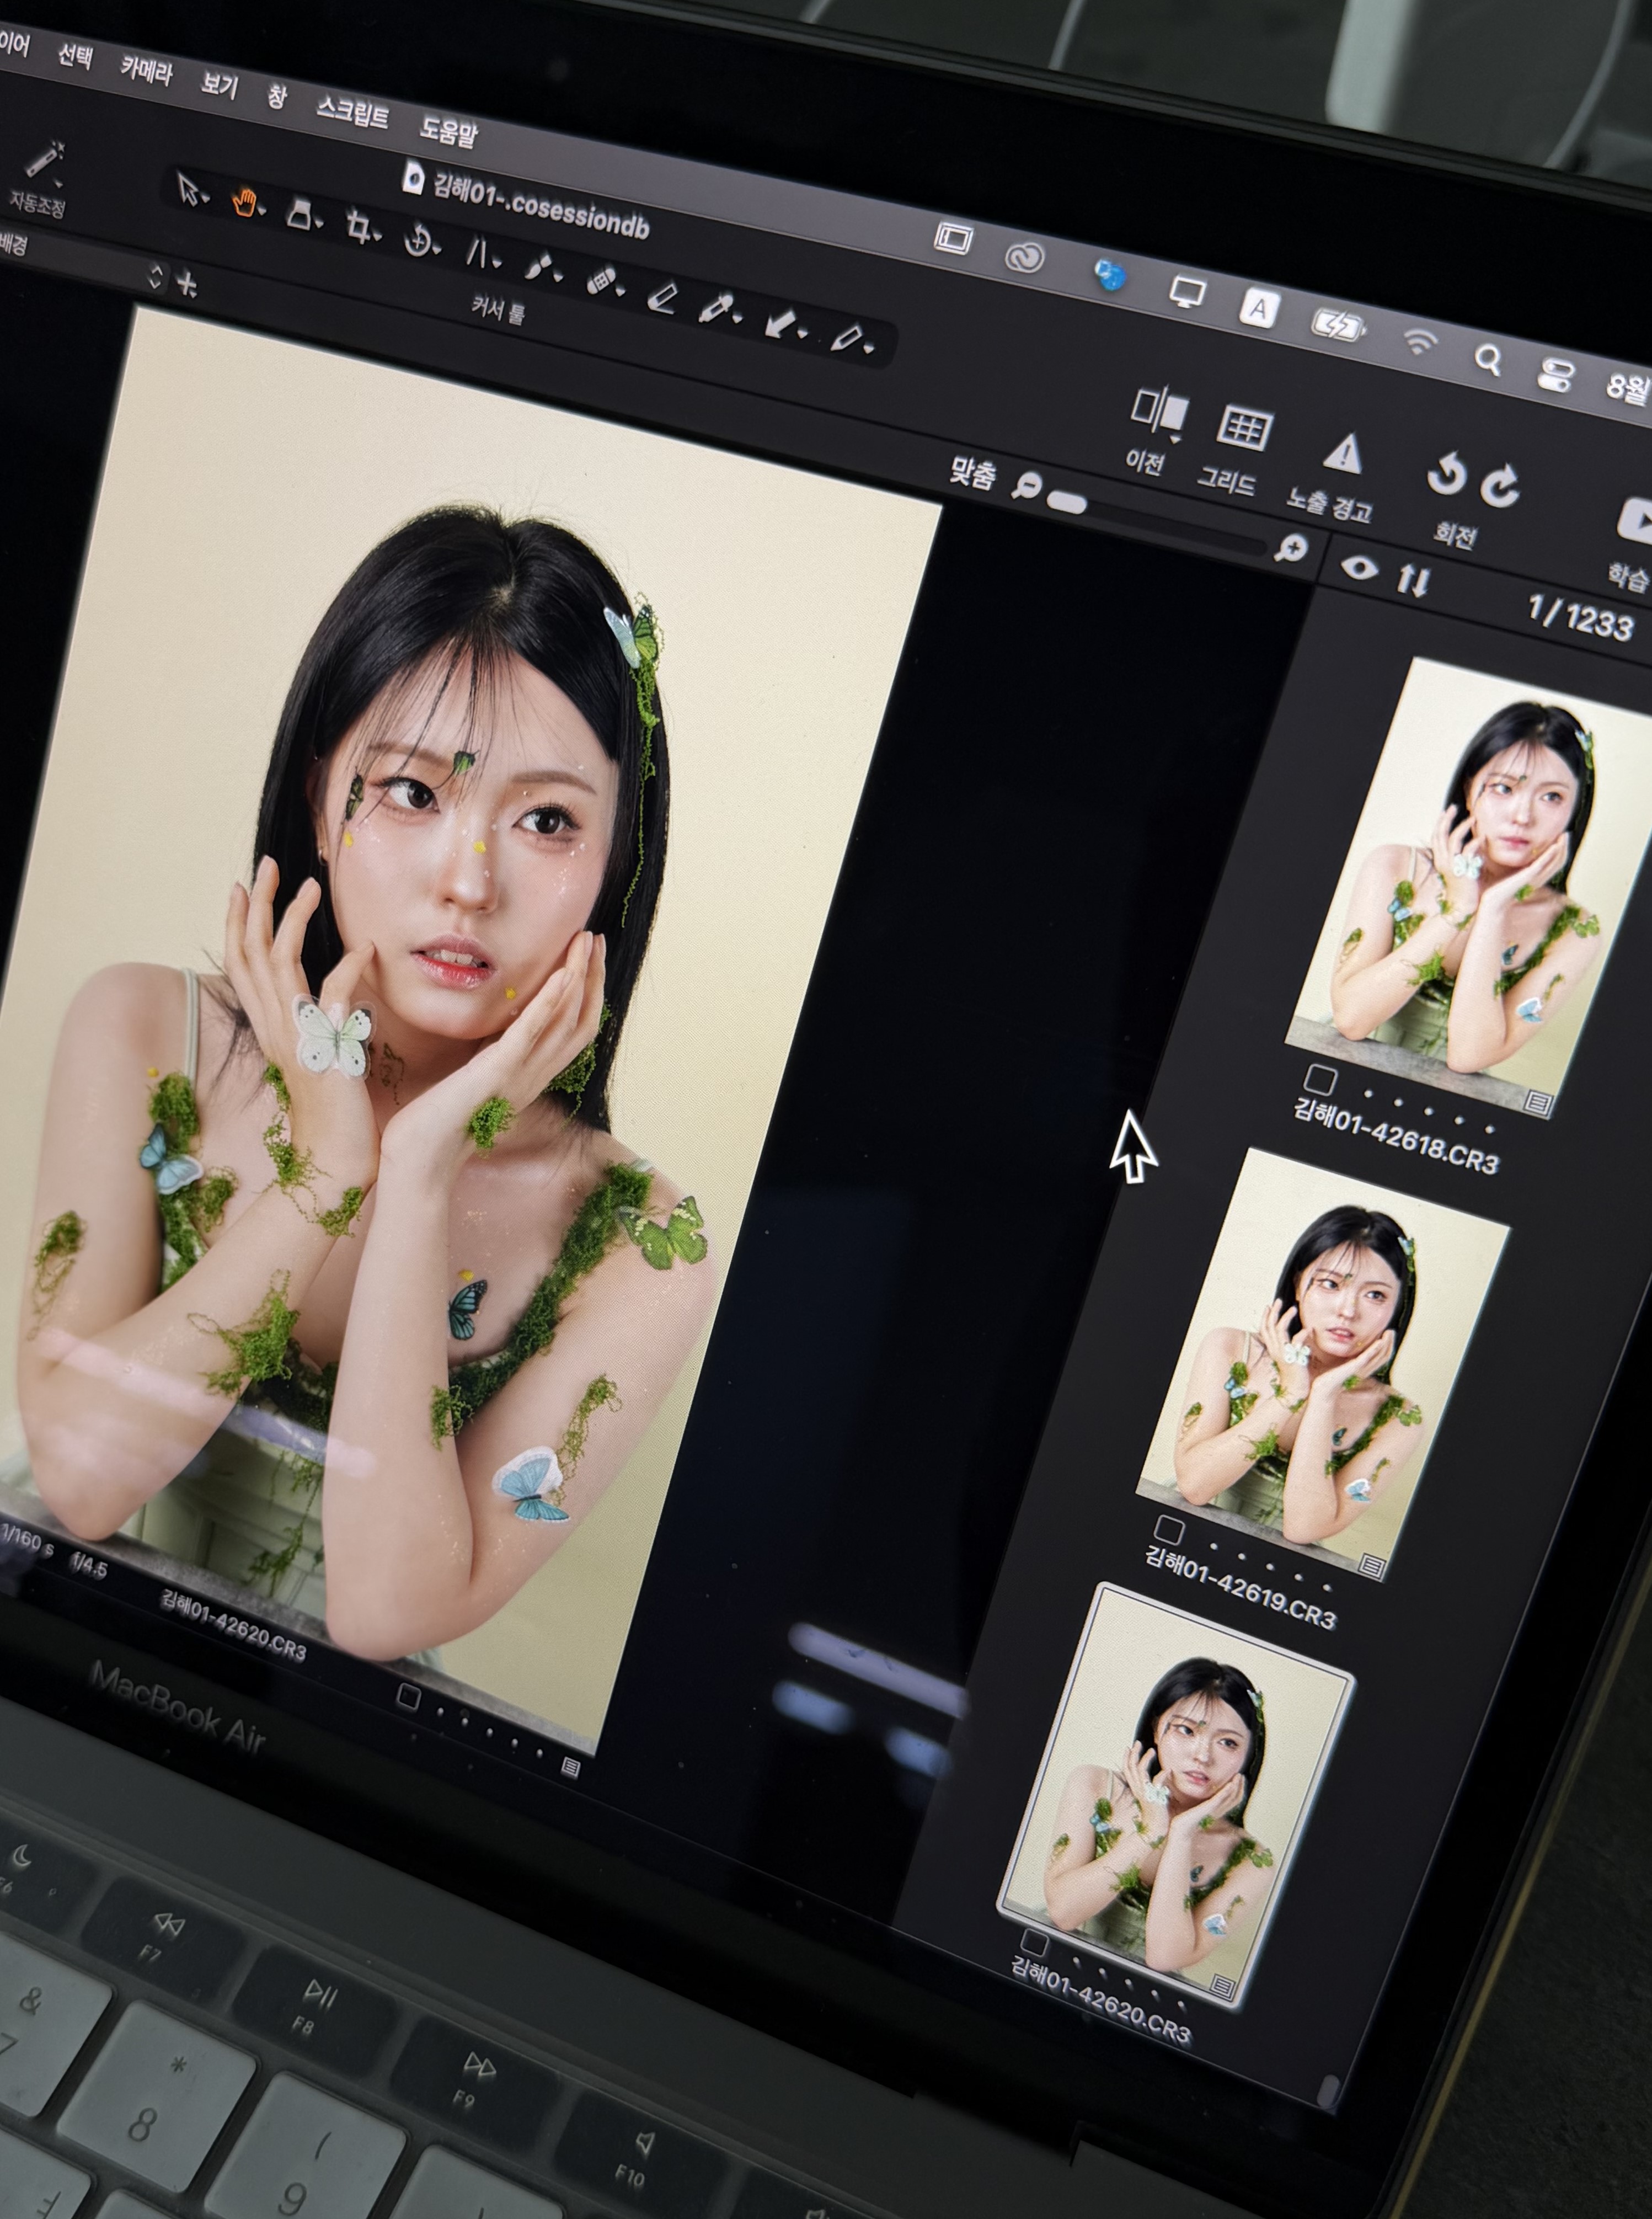This screenshot has width=1652, height=2219.
Task: Tick the tag box below the main viewer image
Action: pos(408,1697)
